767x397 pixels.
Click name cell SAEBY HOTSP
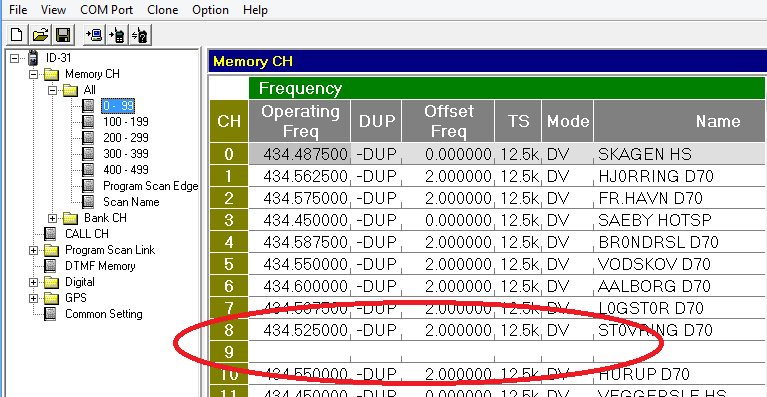click(680, 221)
